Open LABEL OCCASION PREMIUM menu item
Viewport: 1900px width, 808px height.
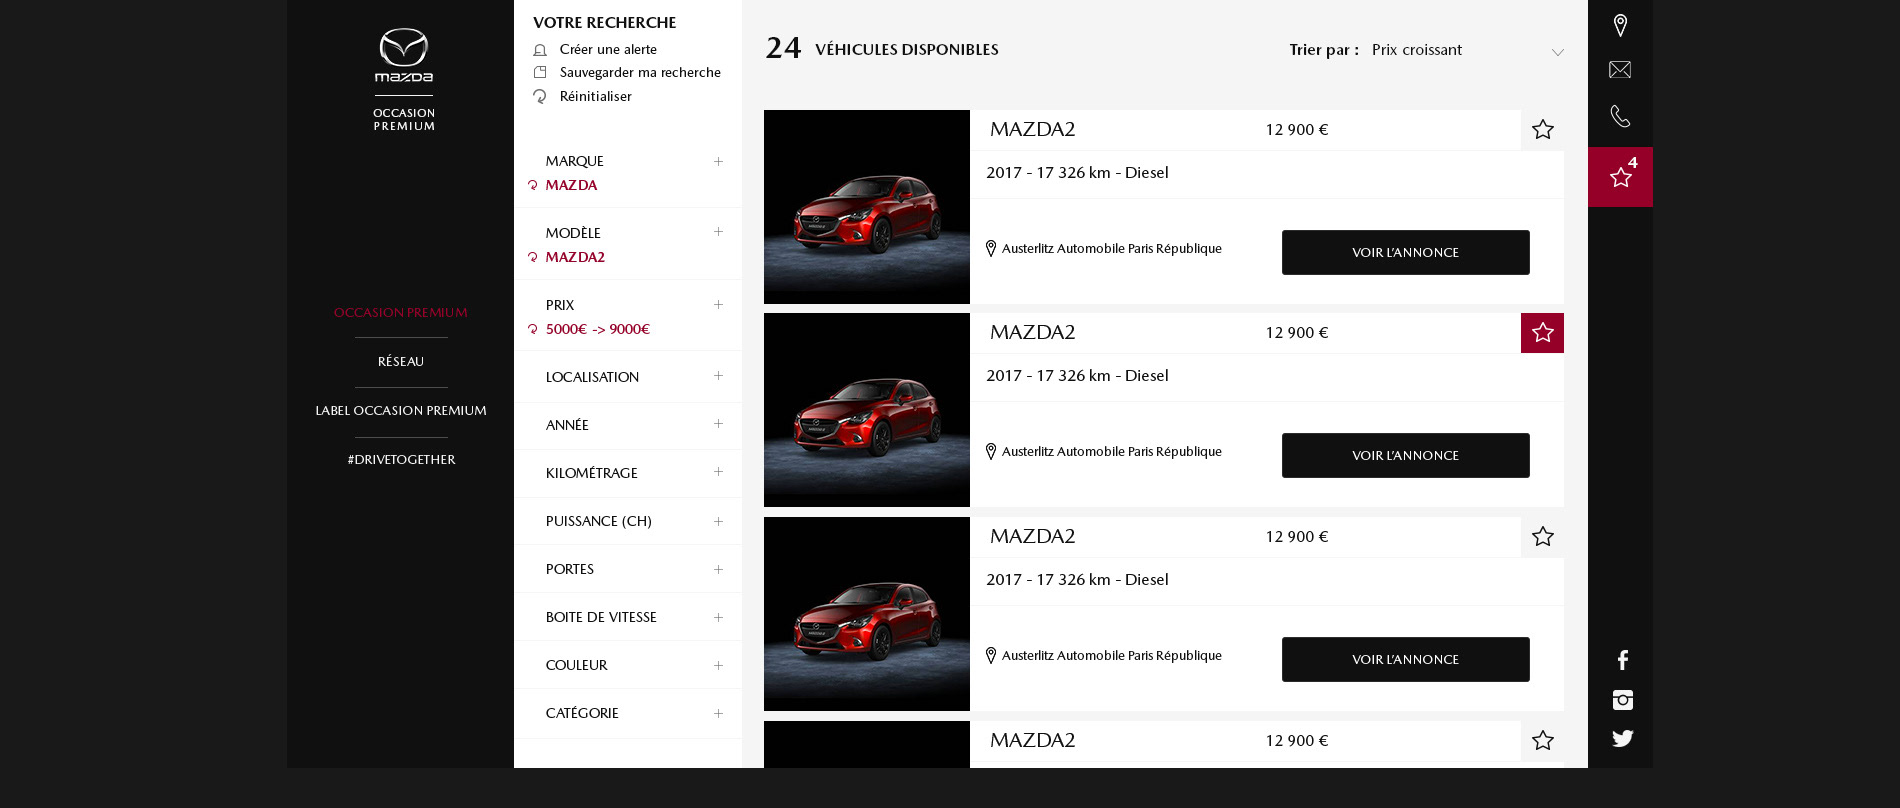[401, 411]
